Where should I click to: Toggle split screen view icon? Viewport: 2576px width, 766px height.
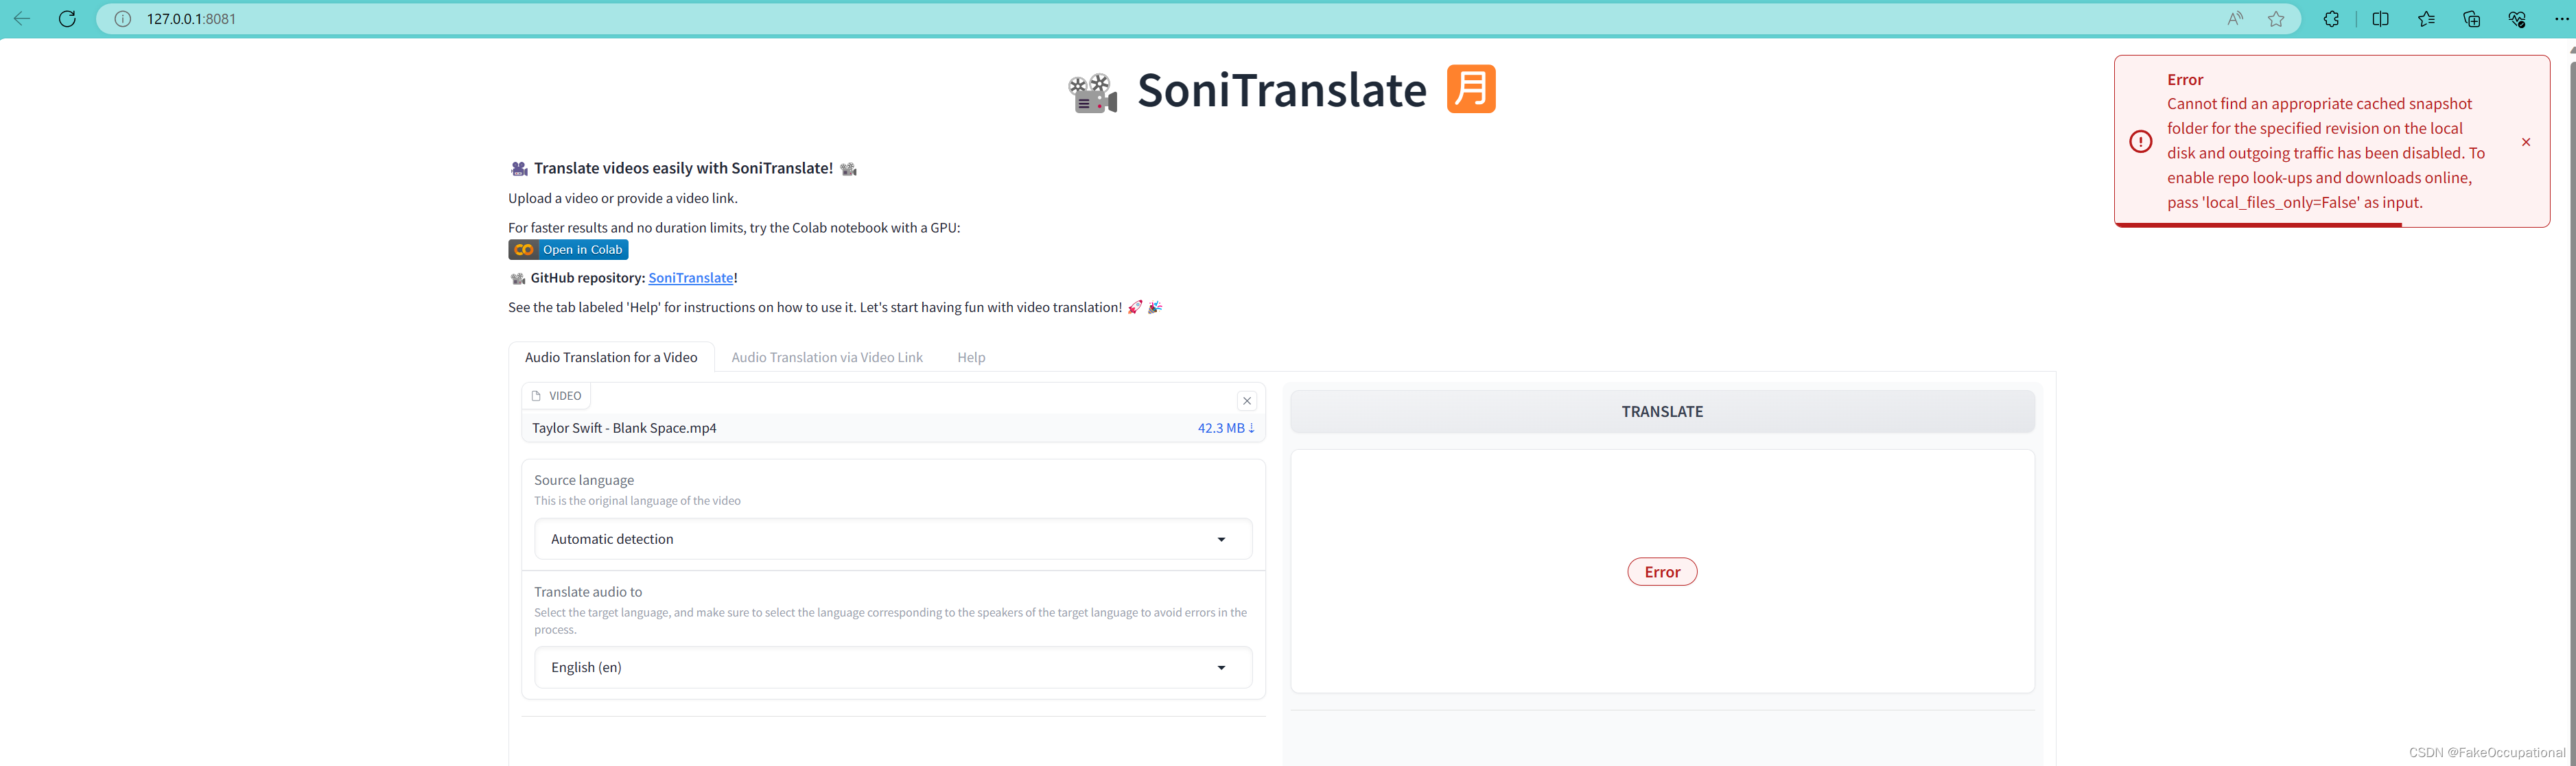point(2380,19)
